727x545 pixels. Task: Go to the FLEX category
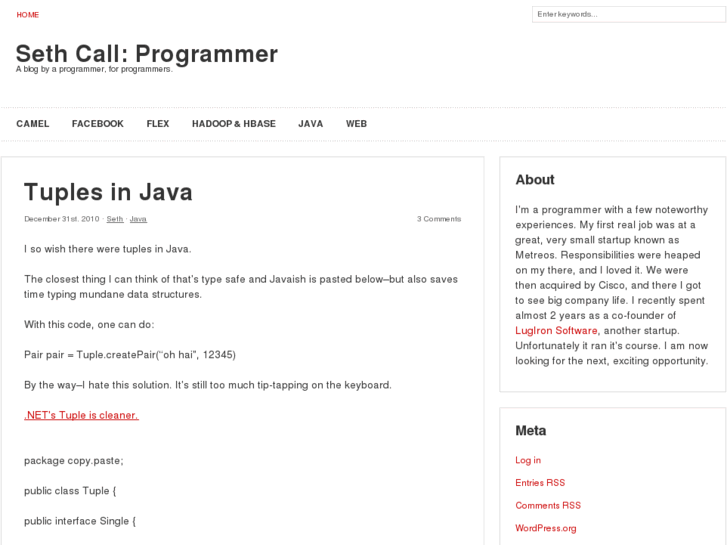tap(158, 124)
